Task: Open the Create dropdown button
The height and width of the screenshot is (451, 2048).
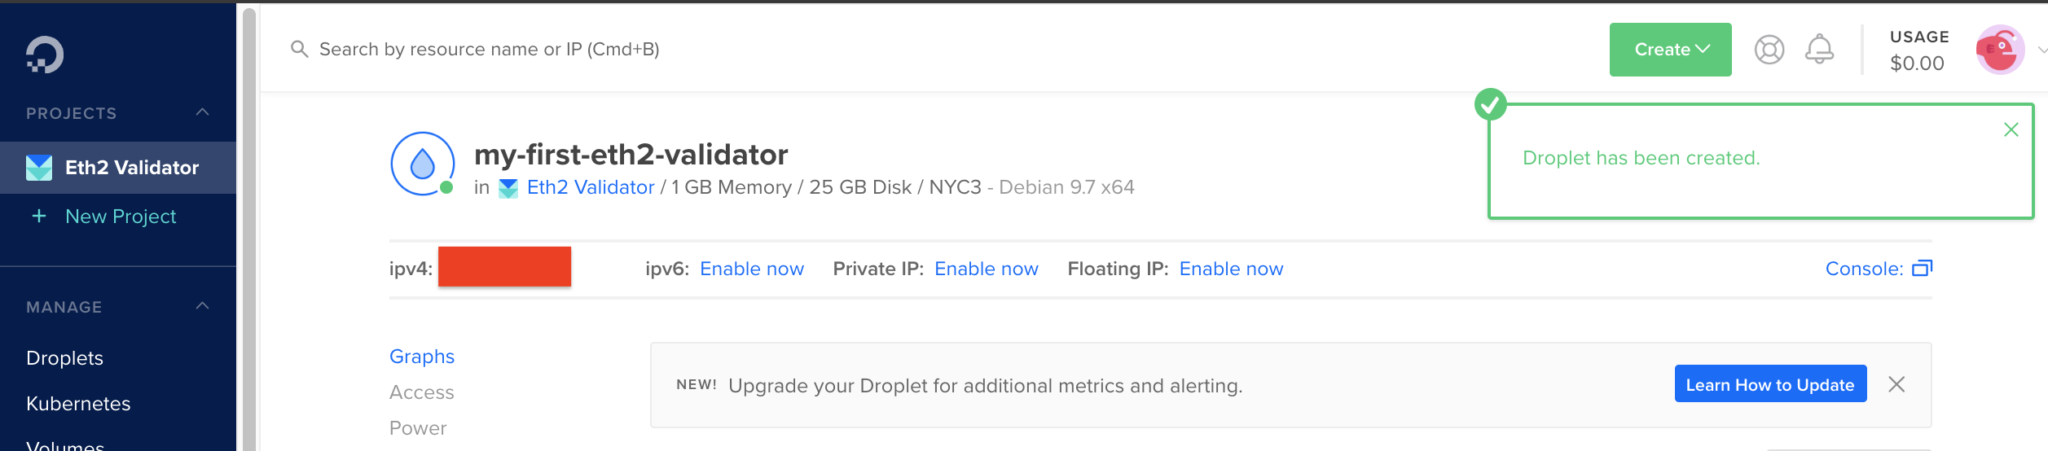Action: coord(1670,49)
